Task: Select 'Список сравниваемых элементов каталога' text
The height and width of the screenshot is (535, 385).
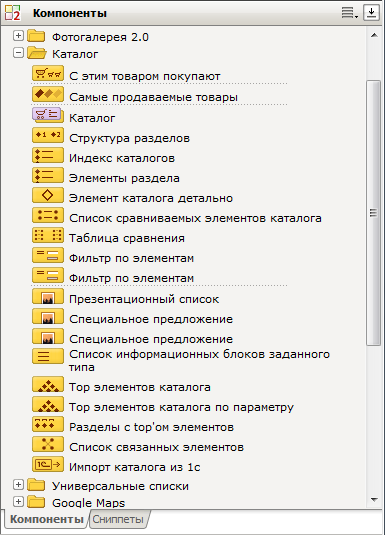Action: tap(195, 218)
